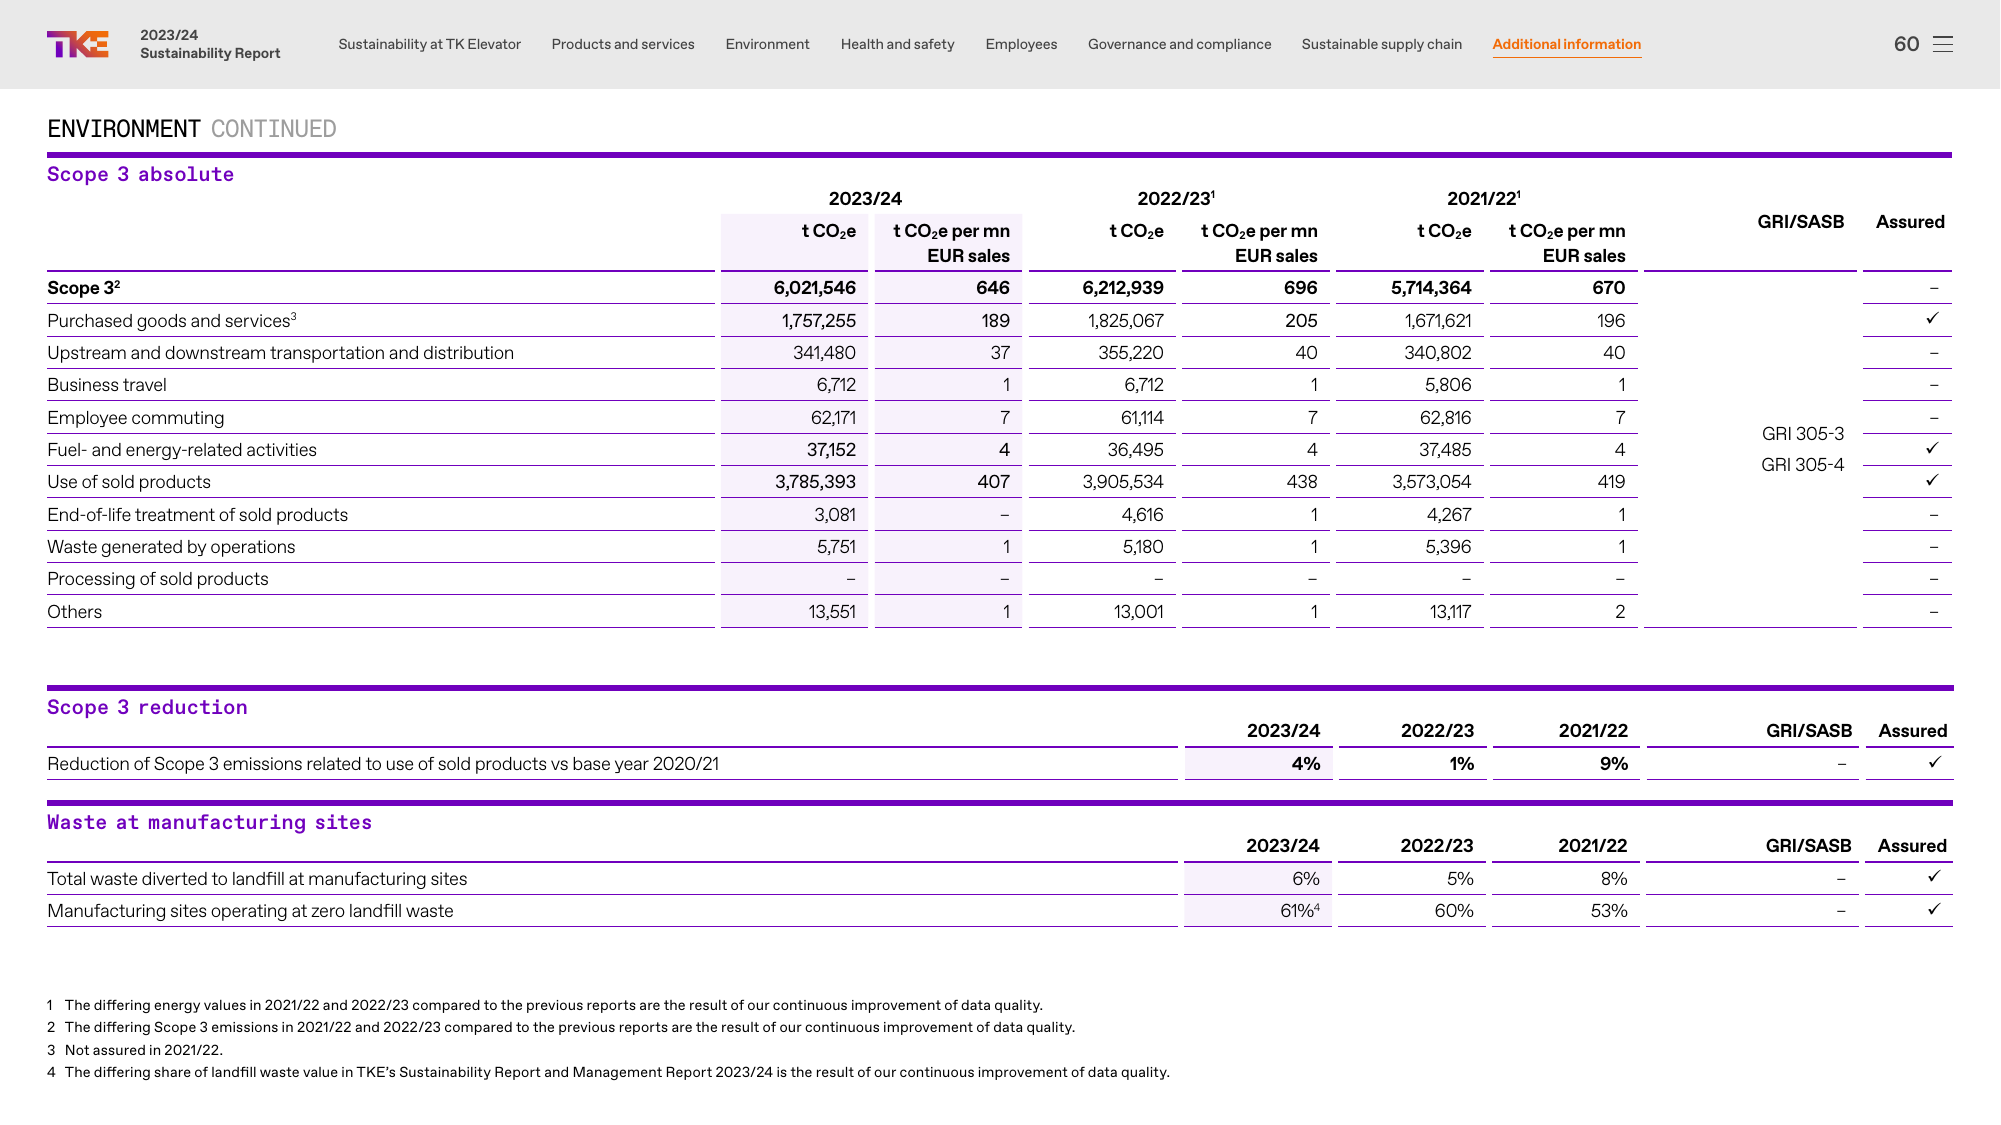Click End-of-life treatment of sold products label

198,515
